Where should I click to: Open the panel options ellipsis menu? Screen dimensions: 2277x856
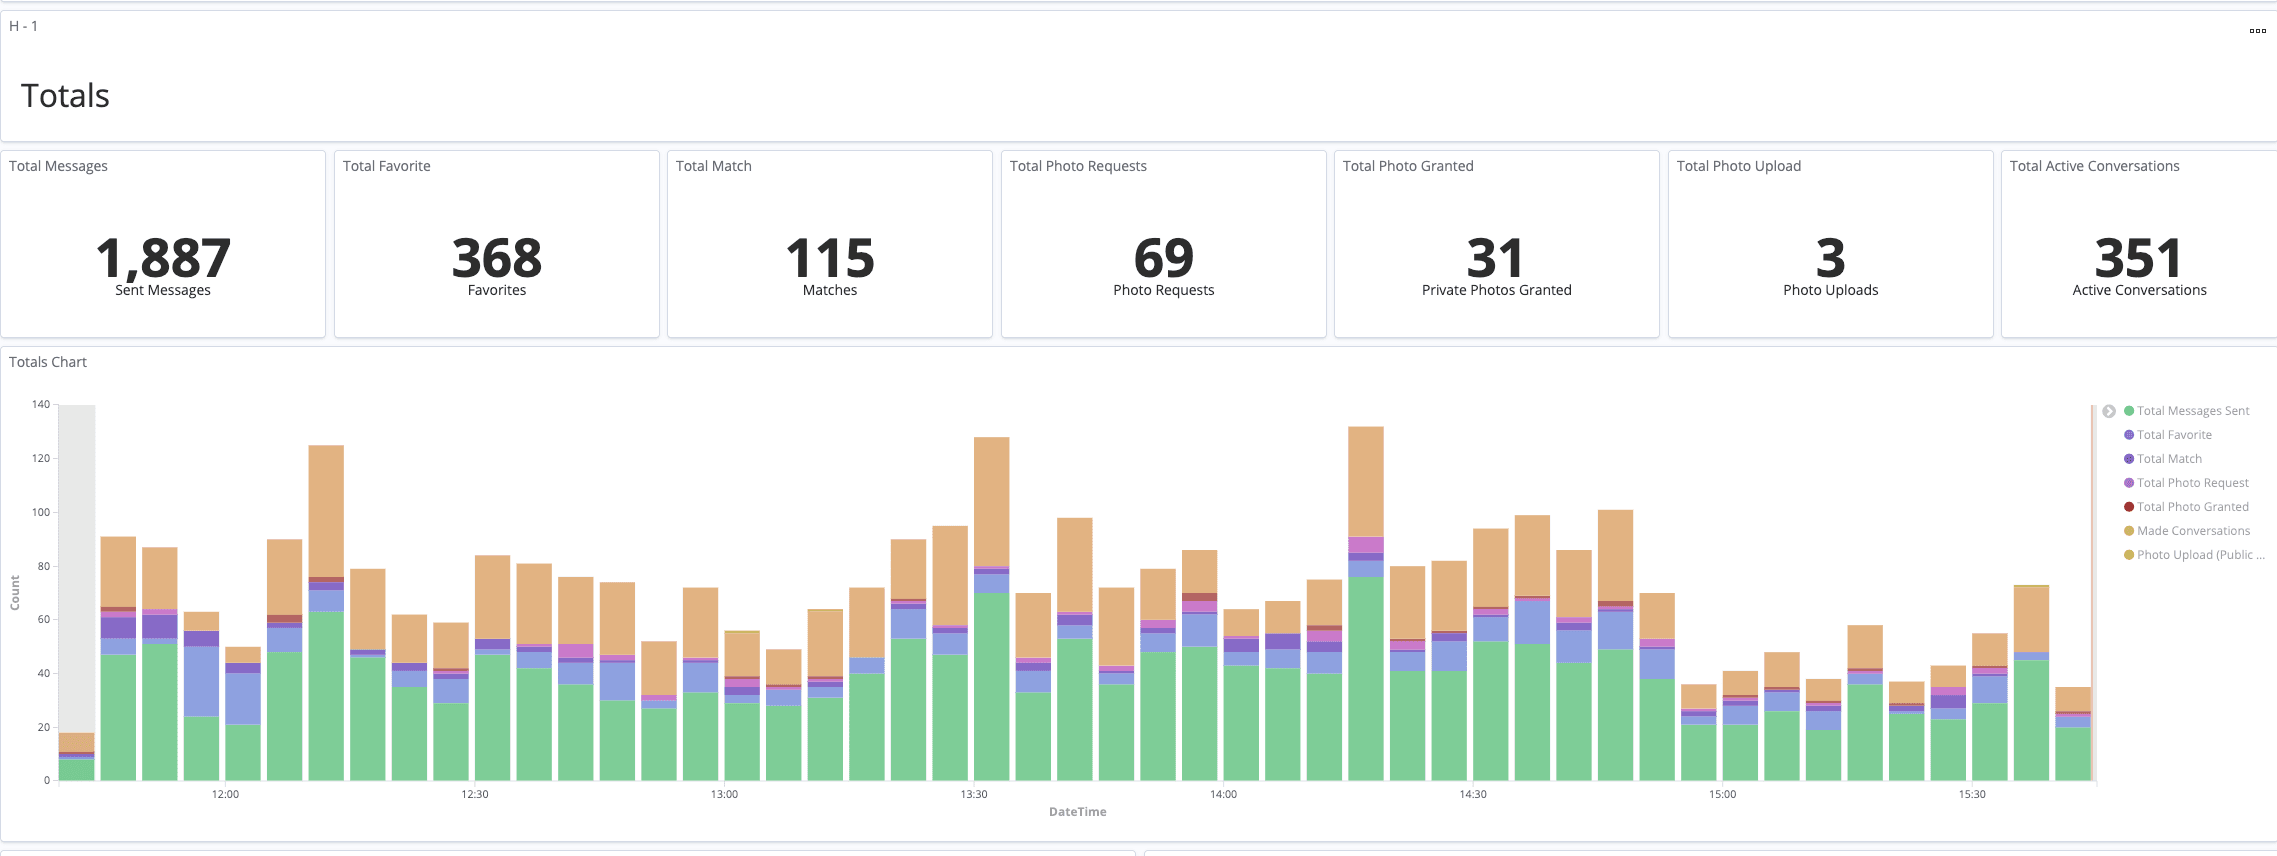[2257, 31]
